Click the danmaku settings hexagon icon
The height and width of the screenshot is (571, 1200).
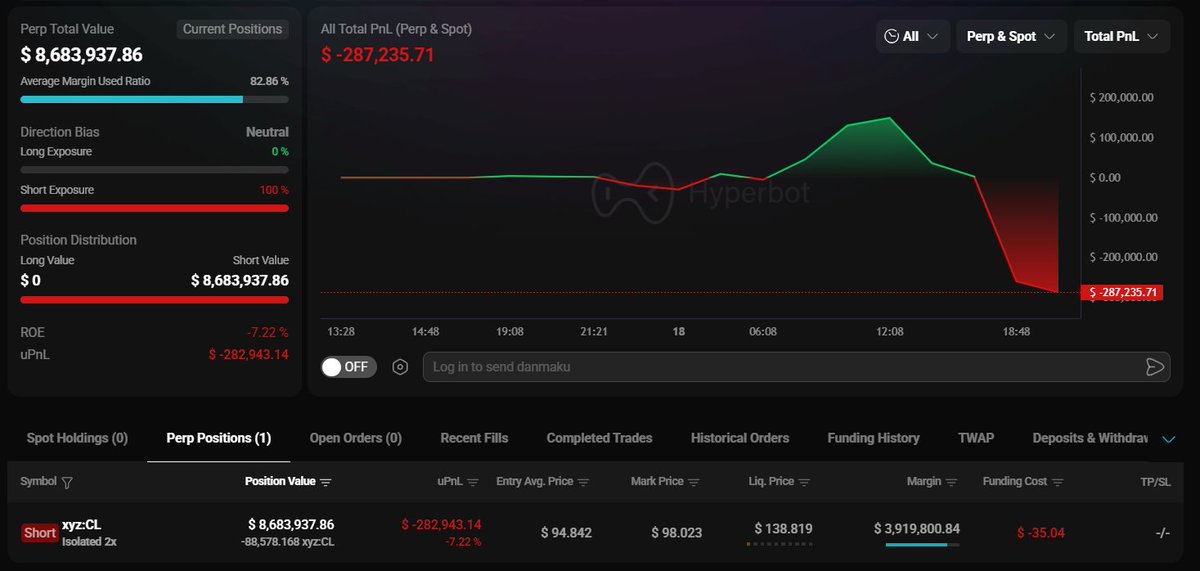(x=400, y=367)
